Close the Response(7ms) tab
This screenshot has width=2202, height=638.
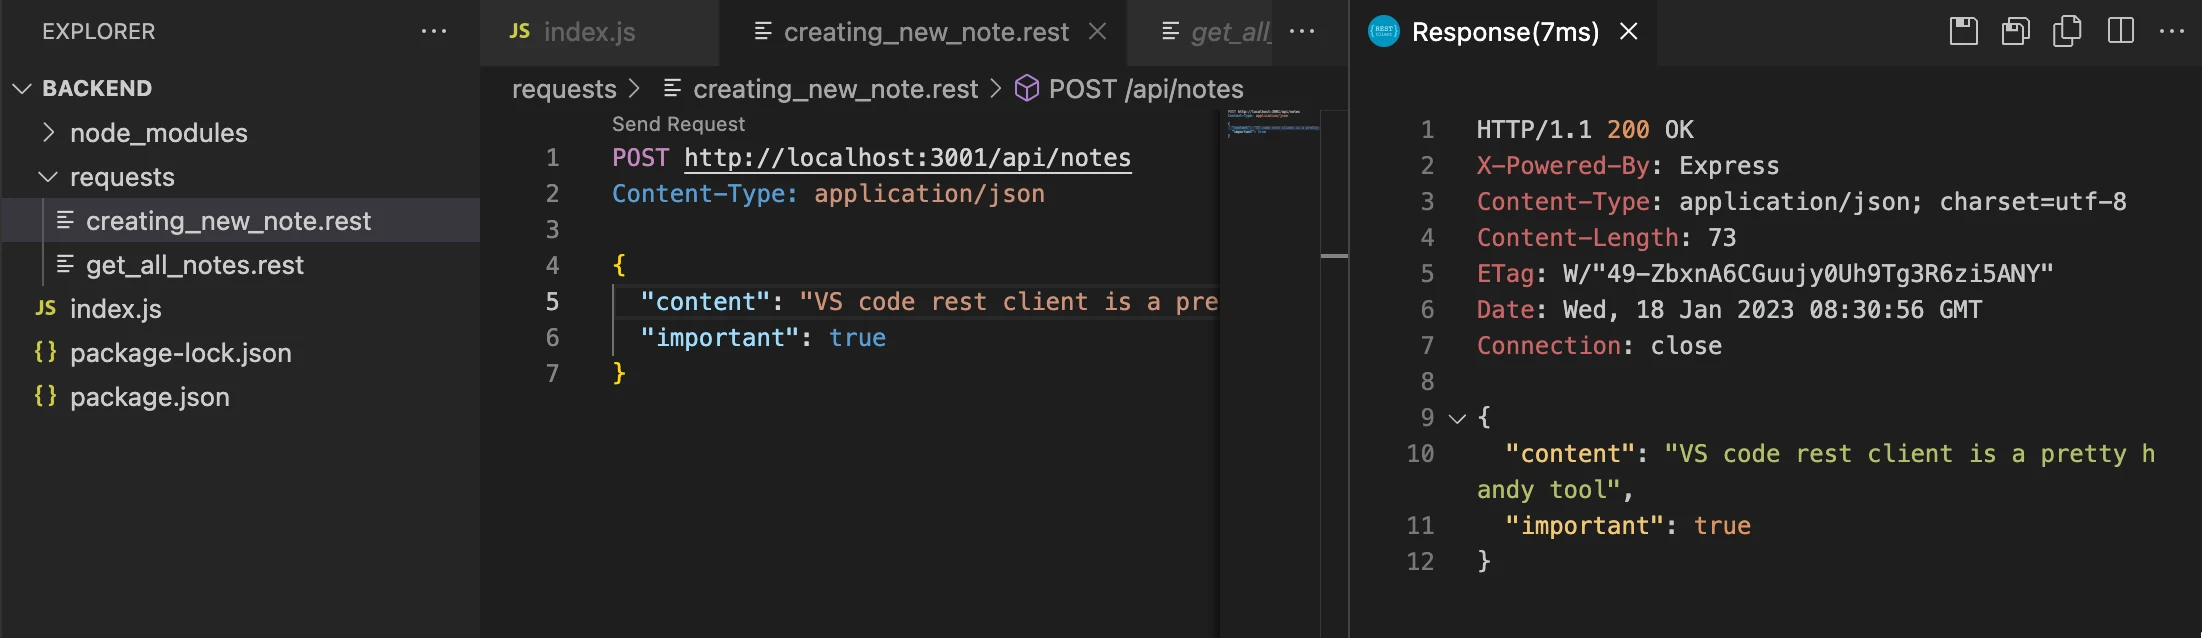click(1629, 31)
